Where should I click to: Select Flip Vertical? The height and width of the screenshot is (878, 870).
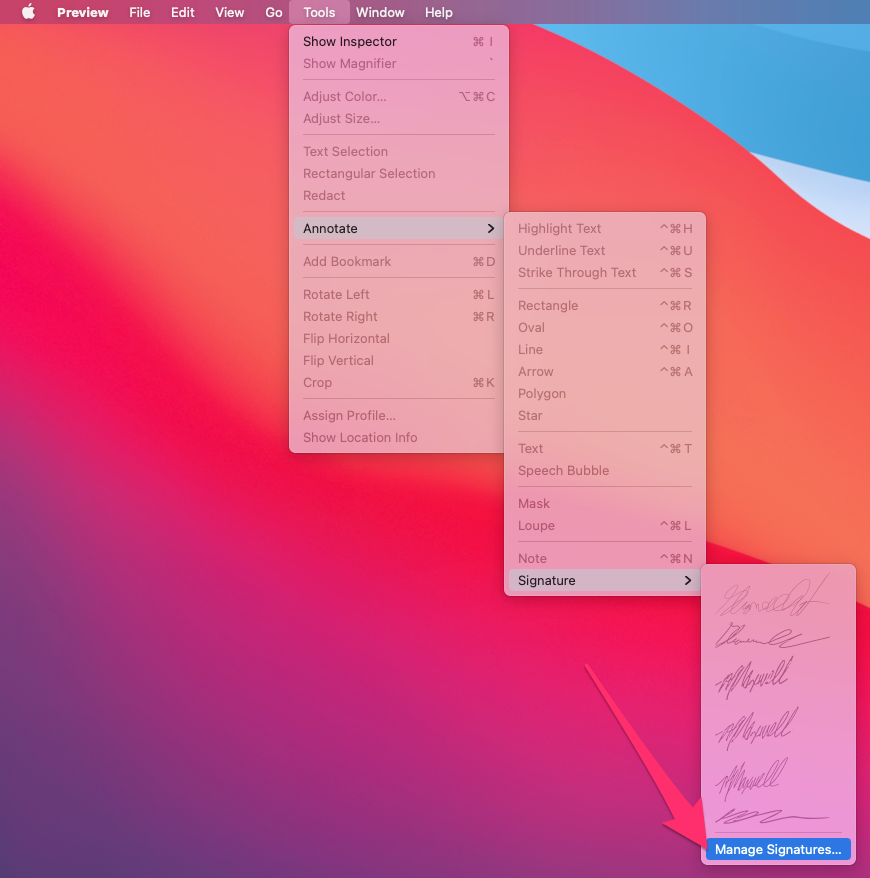[x=399, y=361]
